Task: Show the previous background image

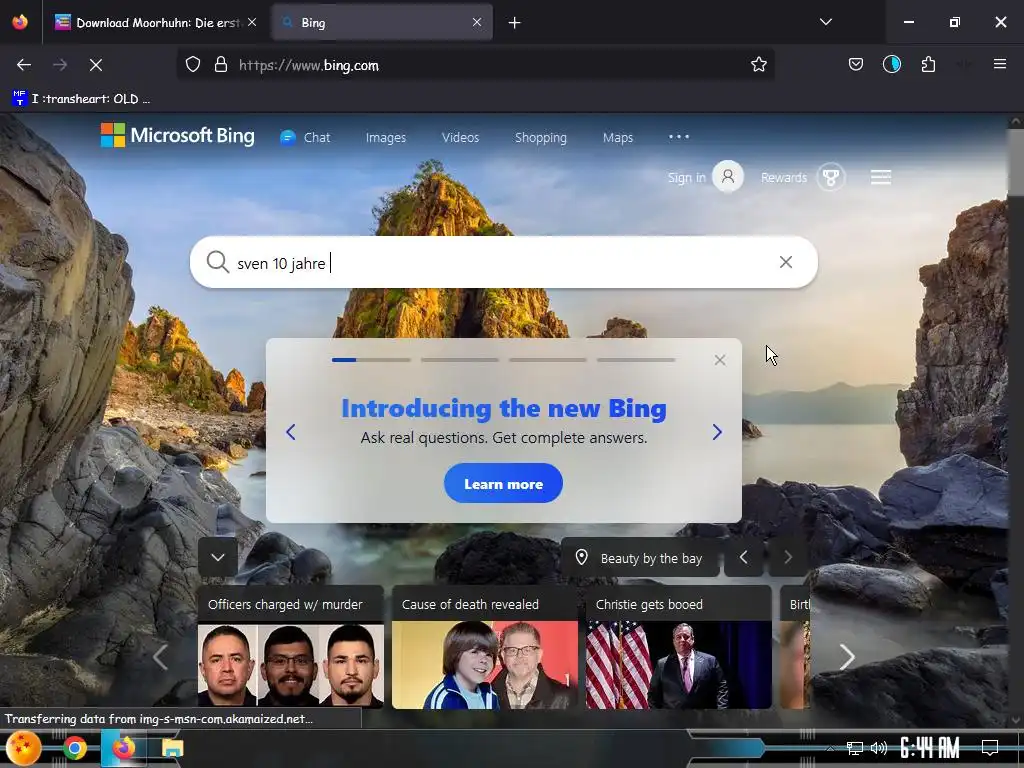Action: point(743,557)
